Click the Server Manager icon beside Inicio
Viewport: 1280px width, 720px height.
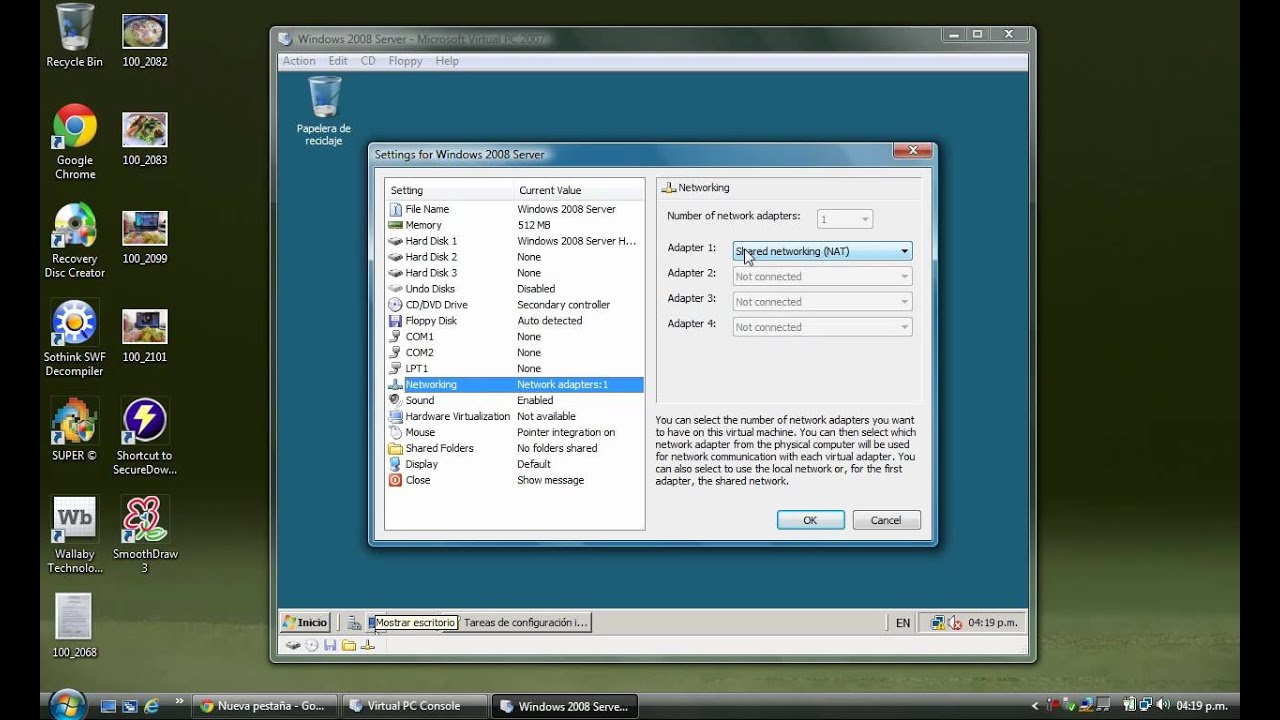(354, 622)
